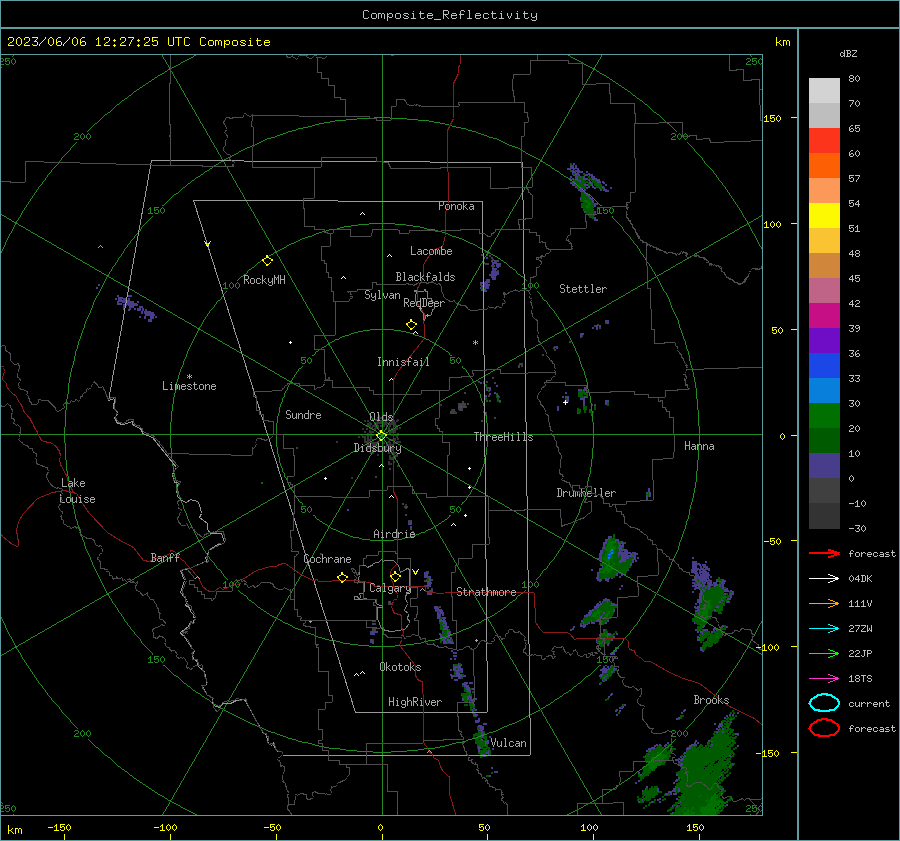Pick the red 65-60 dBZ swatch

824,141
